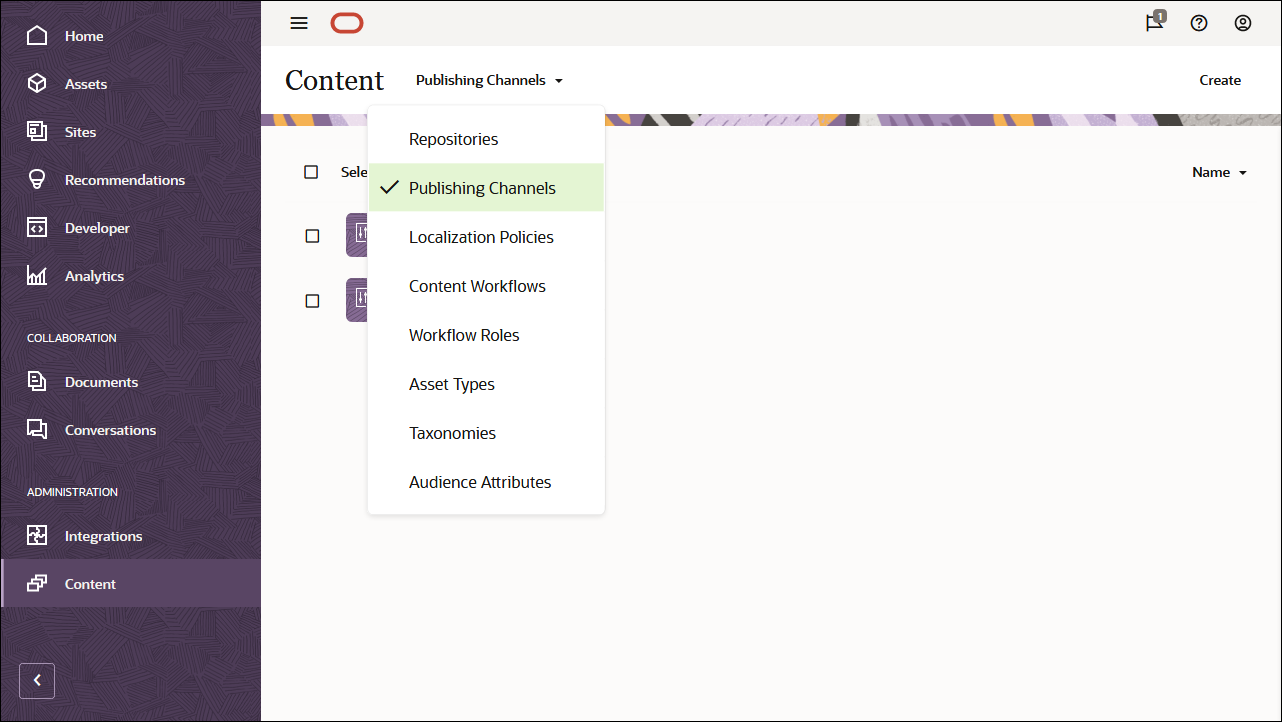
Task: Navigate to Sites using the sidebar icon
Action: click(x=80, y=131)
